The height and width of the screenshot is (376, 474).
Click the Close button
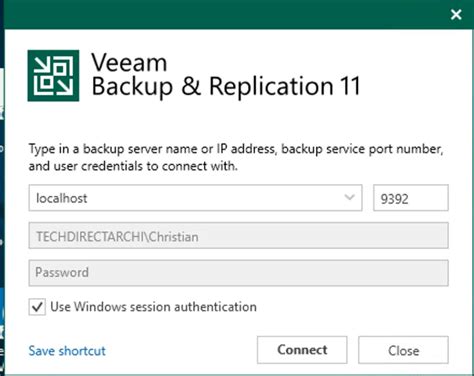tap(403, 350)
